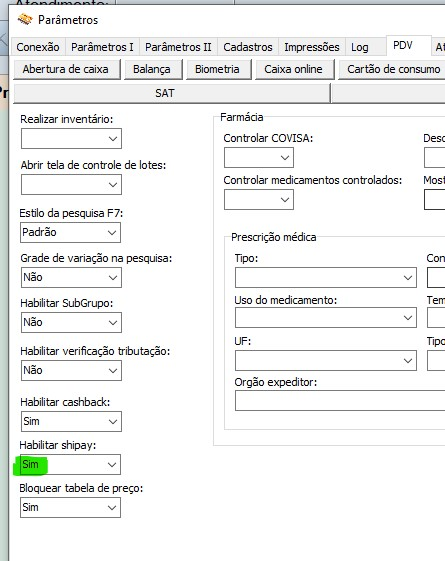
Task: Open the Parâmetros I tab
Action: (x=102, y=47)
